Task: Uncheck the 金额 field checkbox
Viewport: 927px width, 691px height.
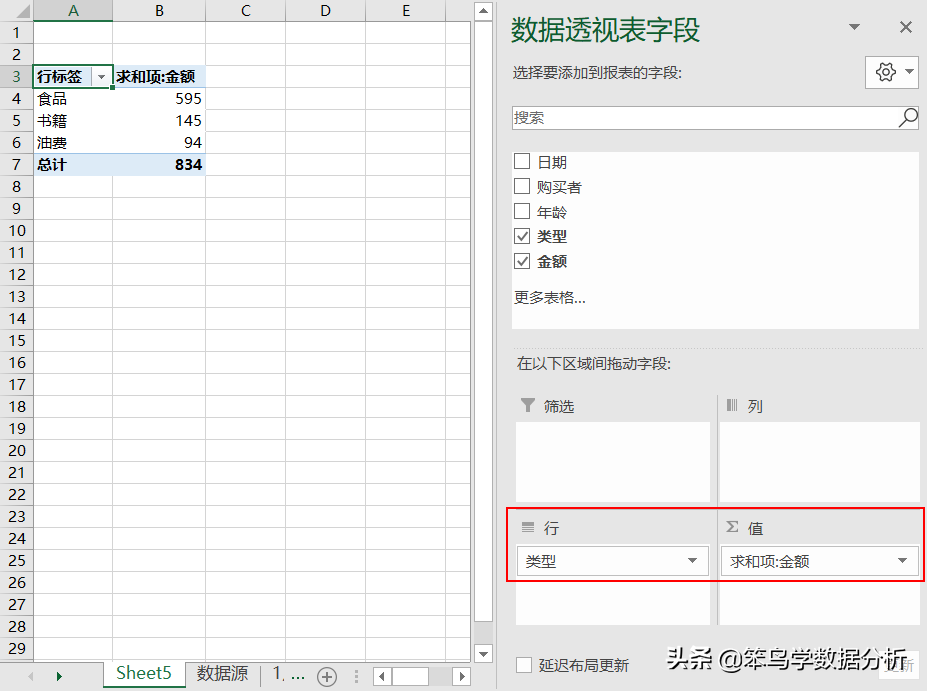Action: [522, 261]
